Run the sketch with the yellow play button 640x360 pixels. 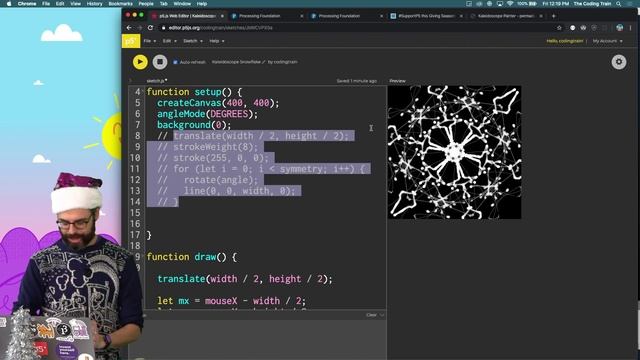(140, 62)
